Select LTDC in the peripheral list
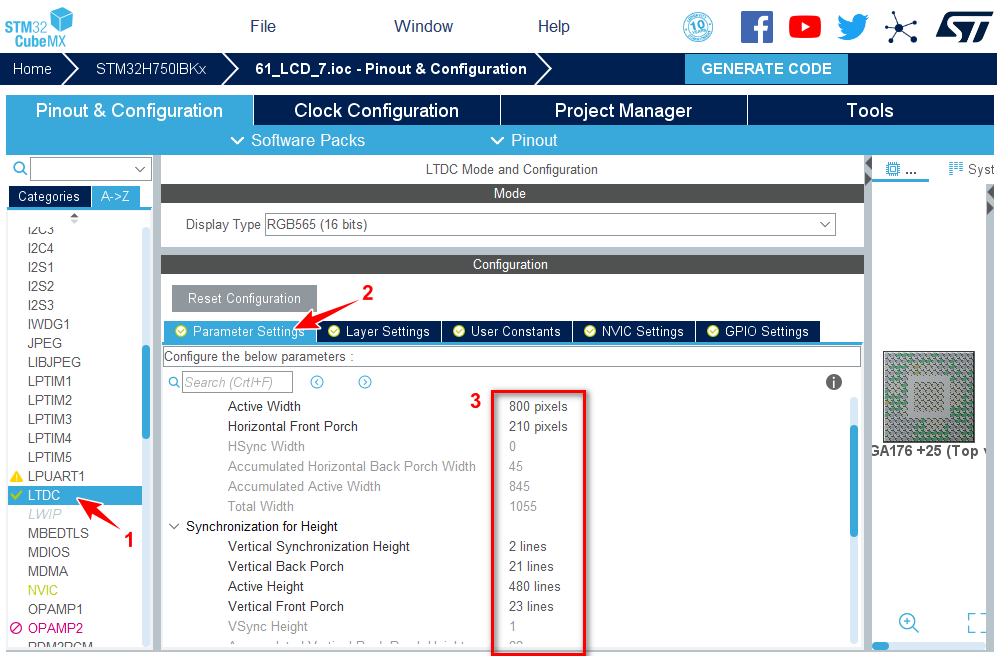This screenshot has height=656, width=997. pyautogui.click(x=45, y=495)
